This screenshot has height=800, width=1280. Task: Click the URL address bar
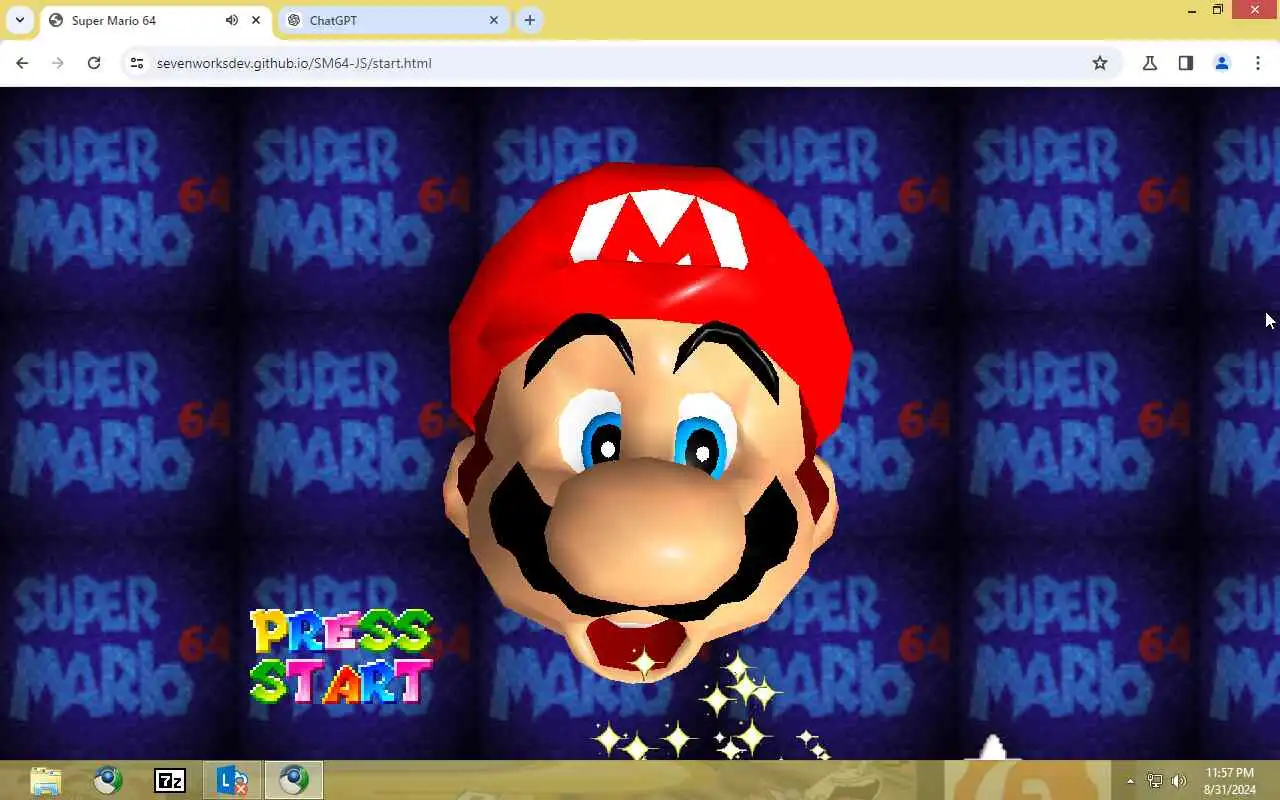pos(620,63)
